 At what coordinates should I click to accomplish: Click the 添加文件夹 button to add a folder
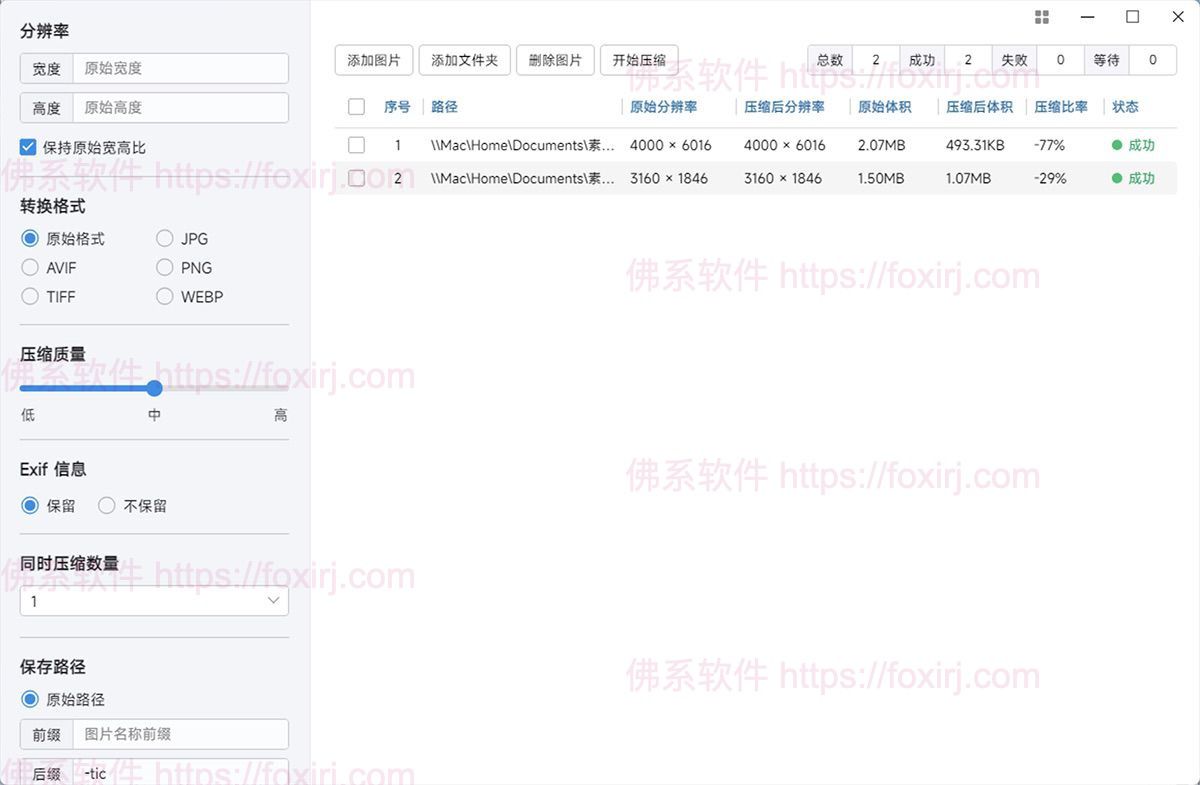(x=464, y=59)
